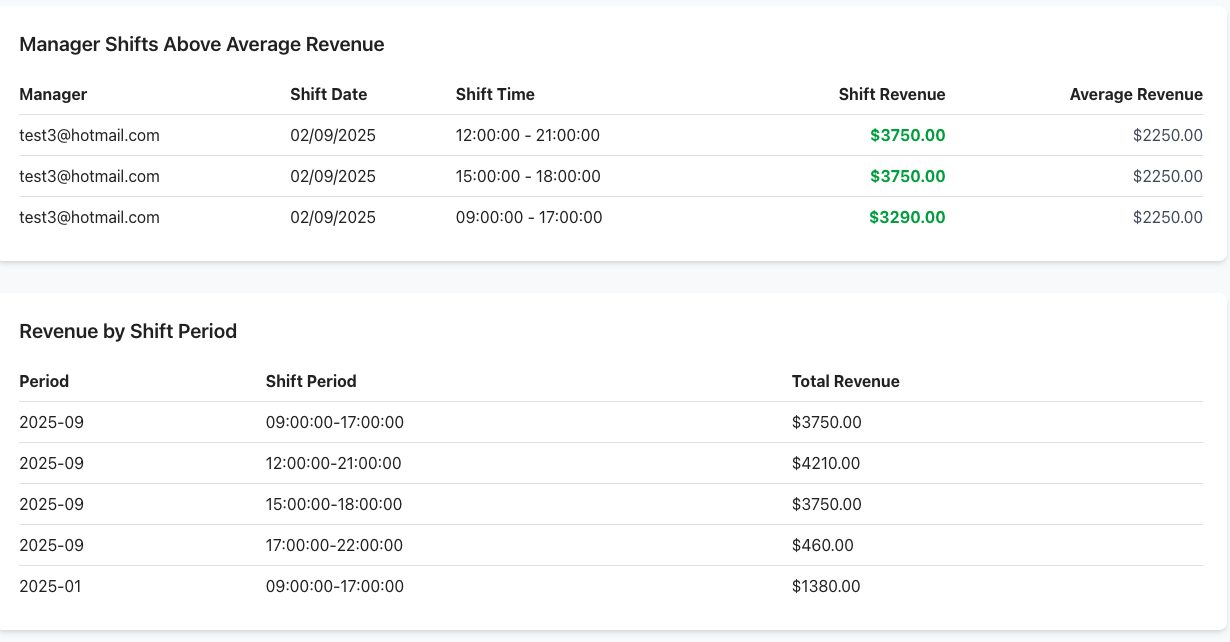Viewport: 1230px width, 642px height.
Task: Click the Shift Revenue column header
Action: [x=891, y=94]
